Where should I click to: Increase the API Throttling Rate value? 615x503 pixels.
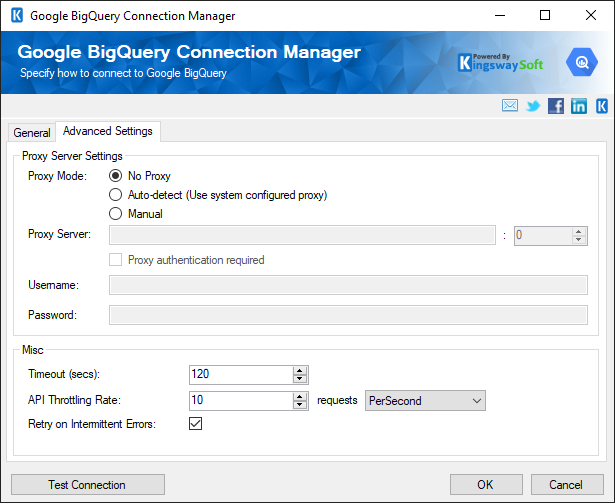pyautogui.click(x=300, y=396)
